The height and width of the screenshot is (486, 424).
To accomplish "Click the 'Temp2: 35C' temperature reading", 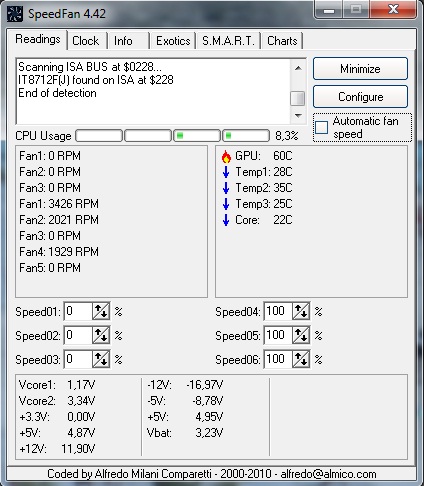I will click(x=264, y=188).
